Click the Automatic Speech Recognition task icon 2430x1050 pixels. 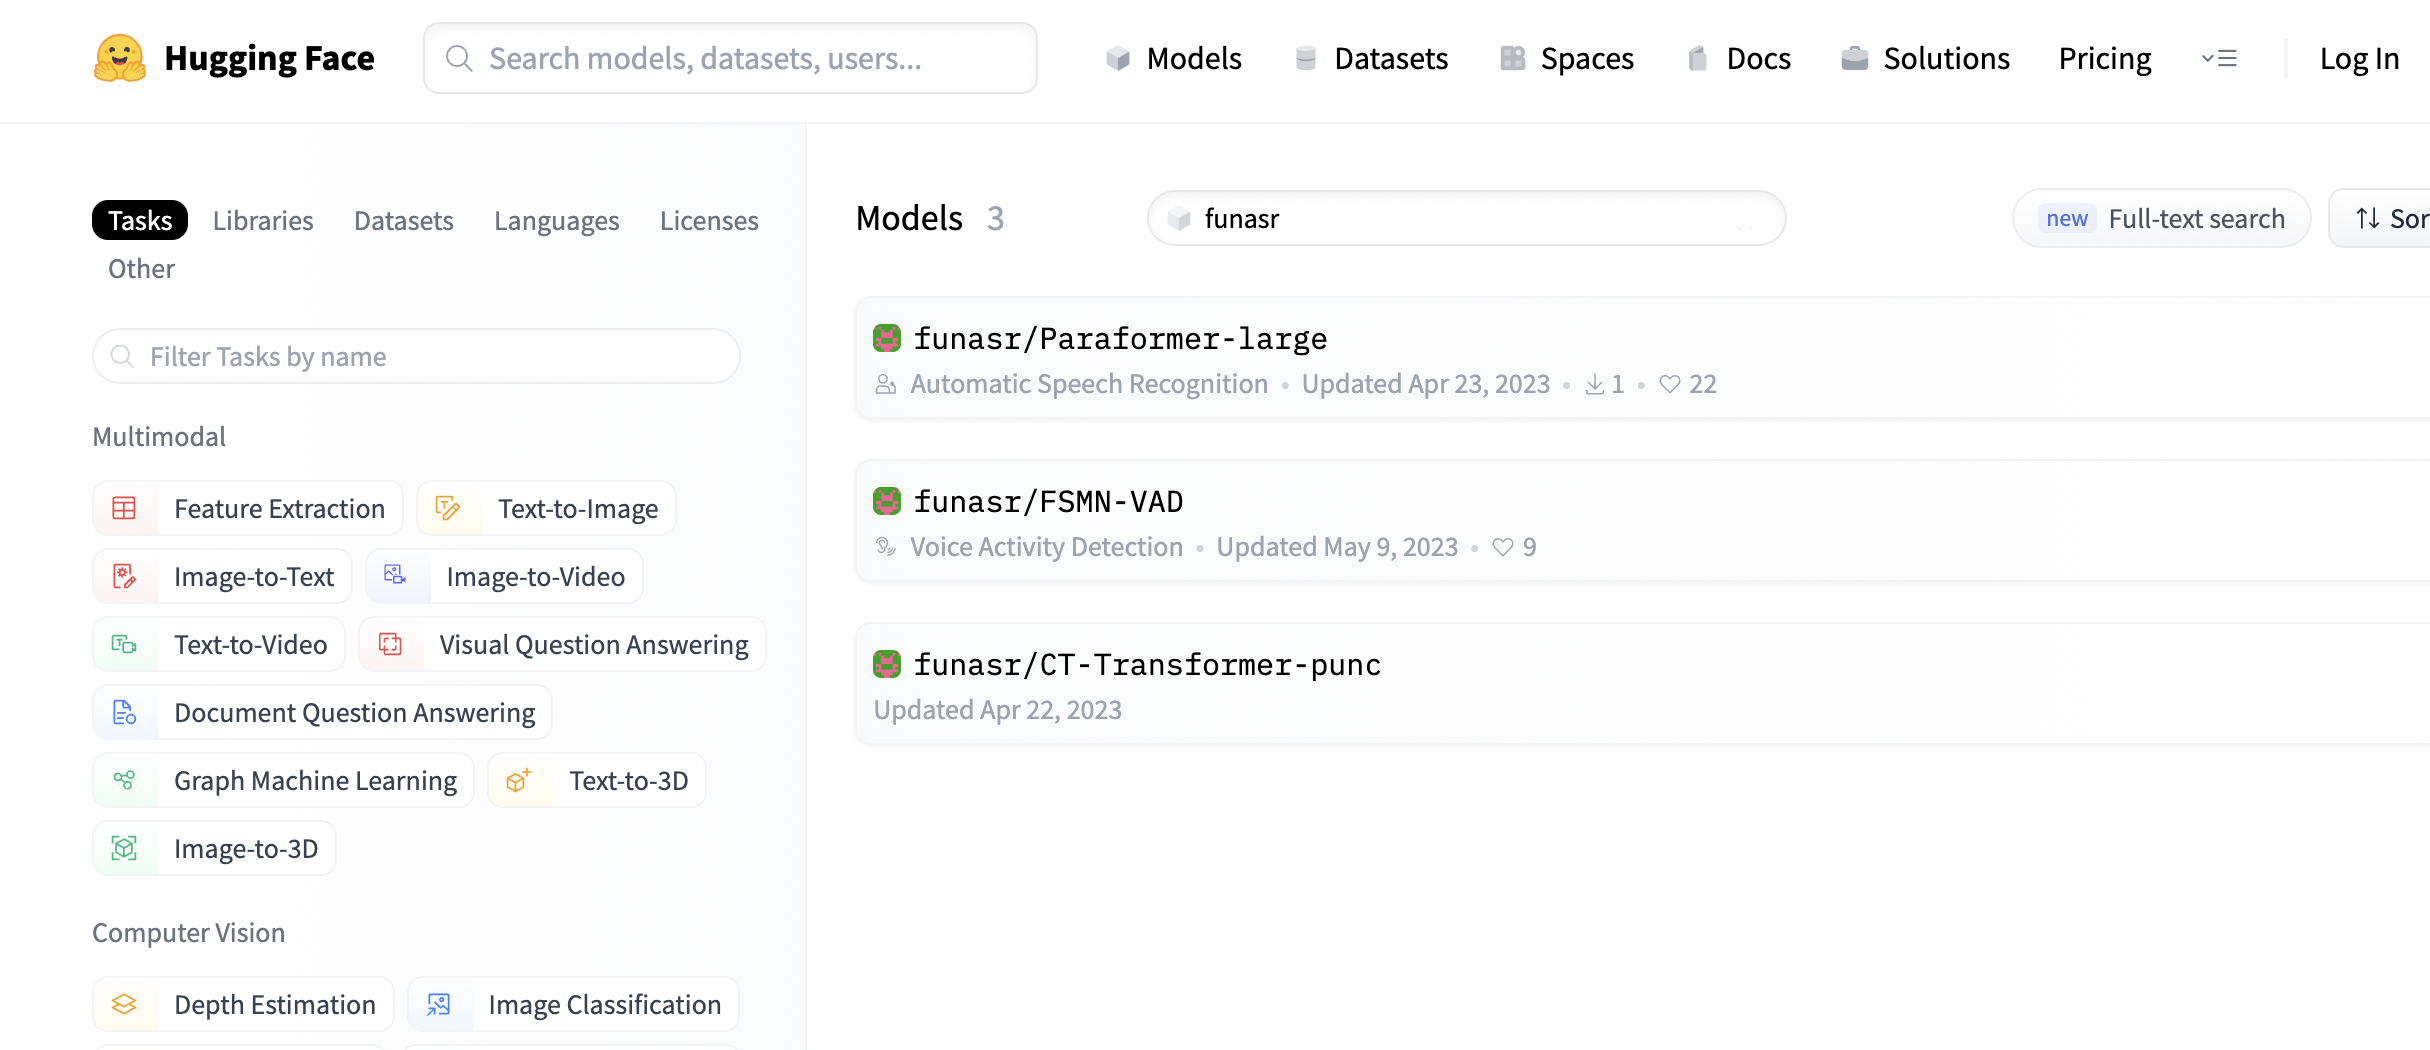pyautogui.click(x=886, y=384)
